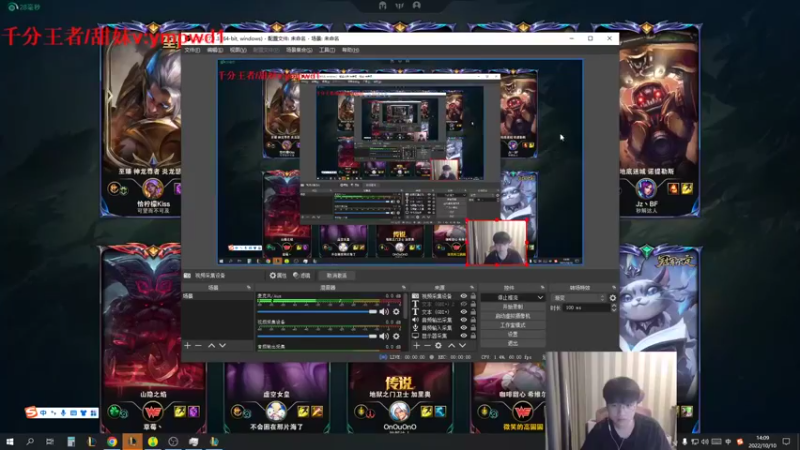This screenshot has width=800, height=450.
Task: Remove selected source with minus icon
Action: tap(428, 345)
